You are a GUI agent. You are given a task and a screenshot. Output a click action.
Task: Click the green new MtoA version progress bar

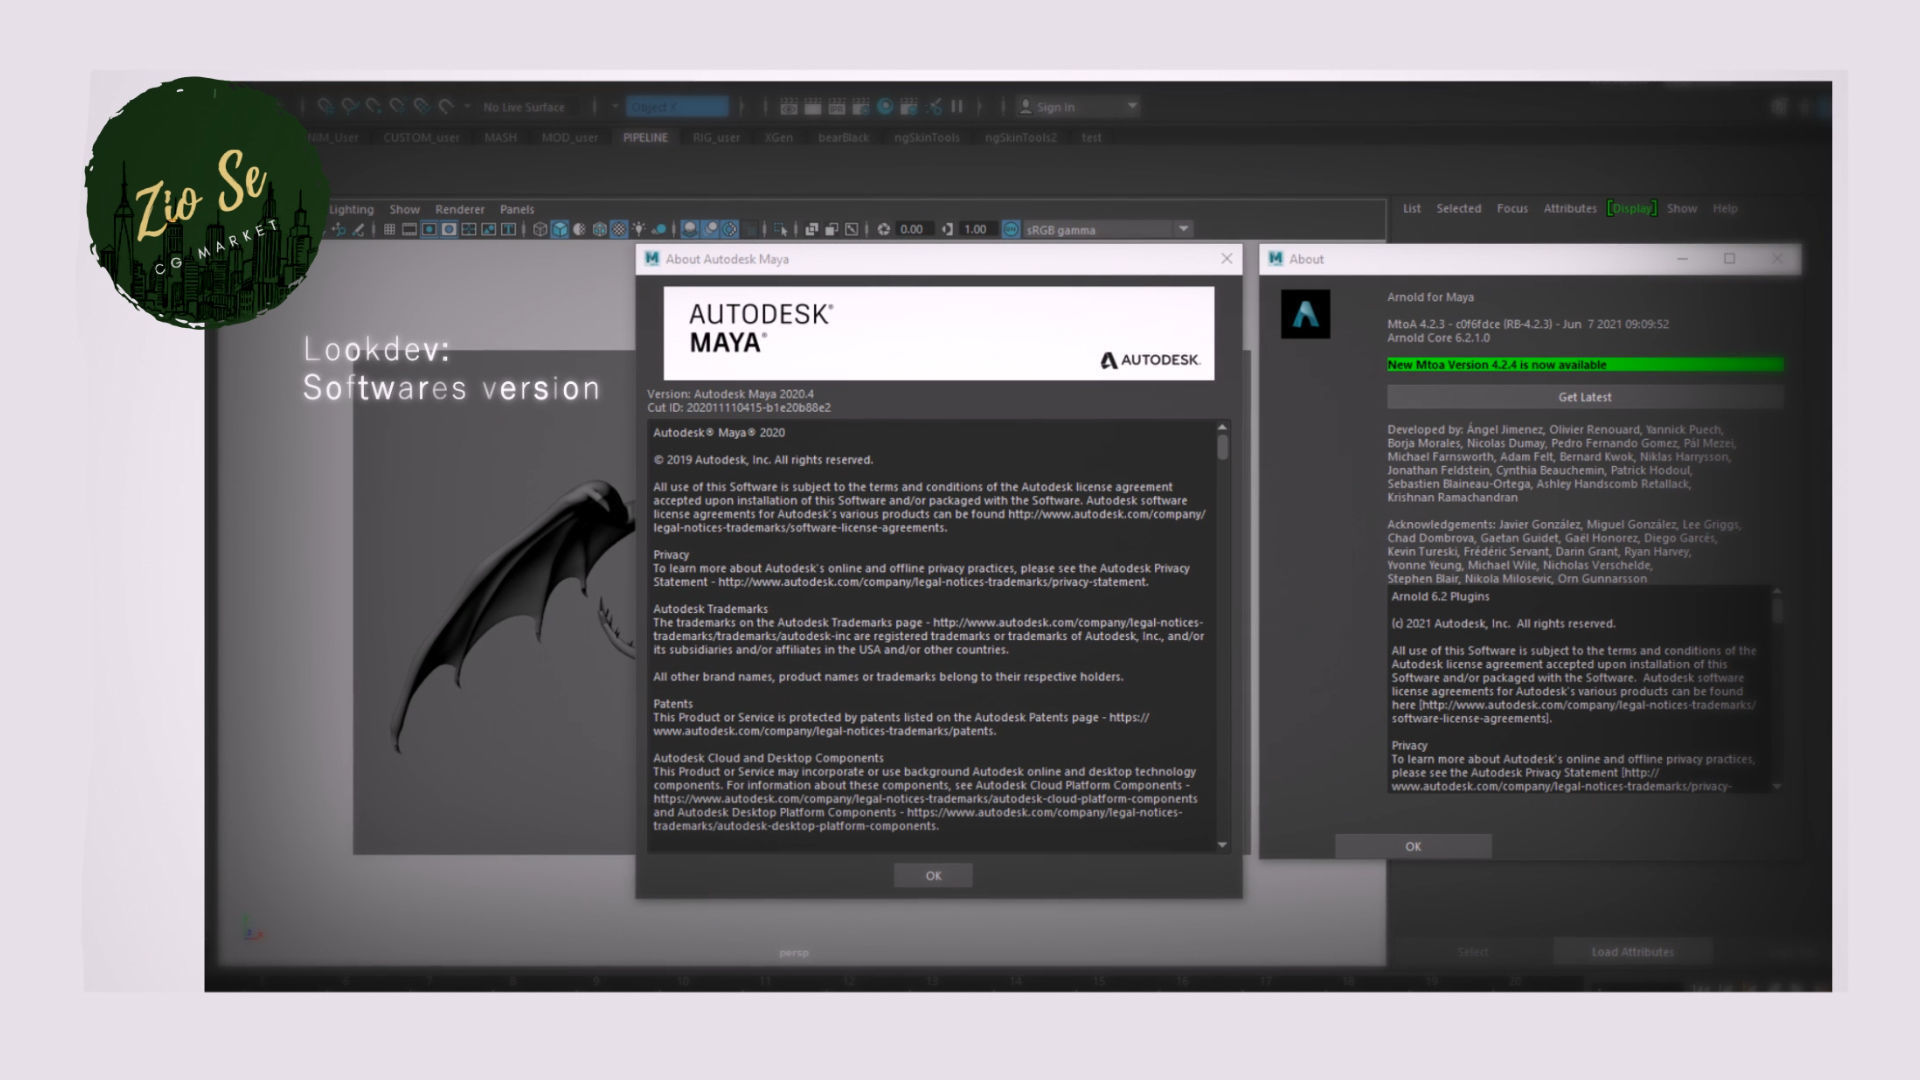[1584, 365]
